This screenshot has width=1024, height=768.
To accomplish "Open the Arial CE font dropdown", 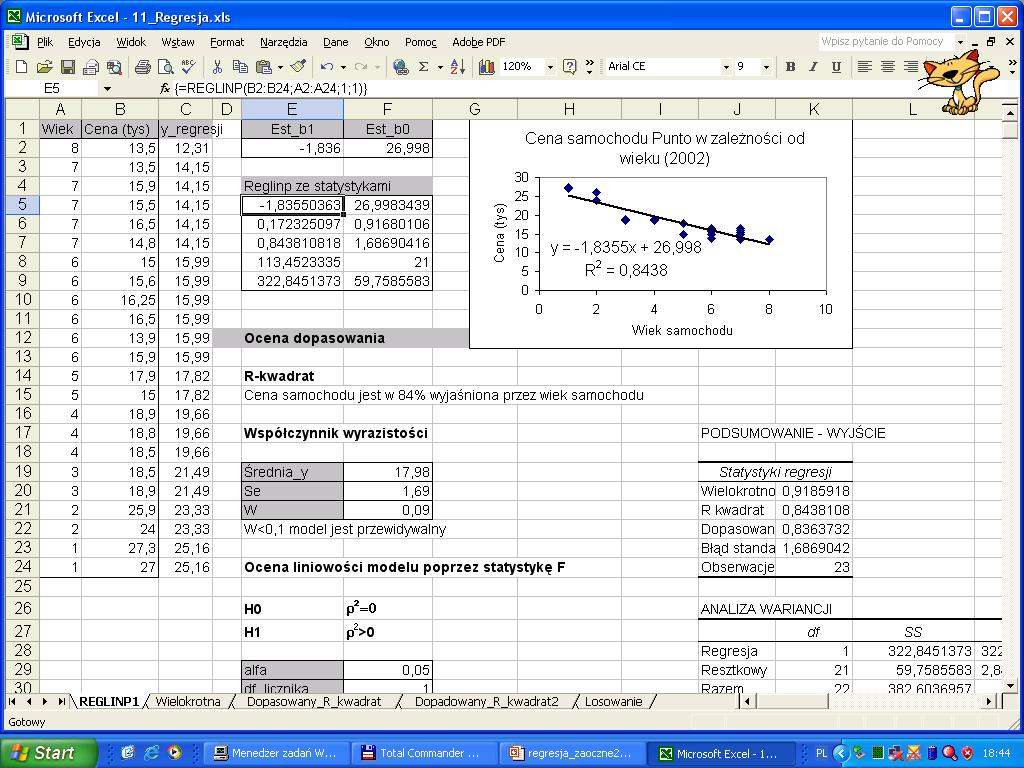I will pos(726,67).
